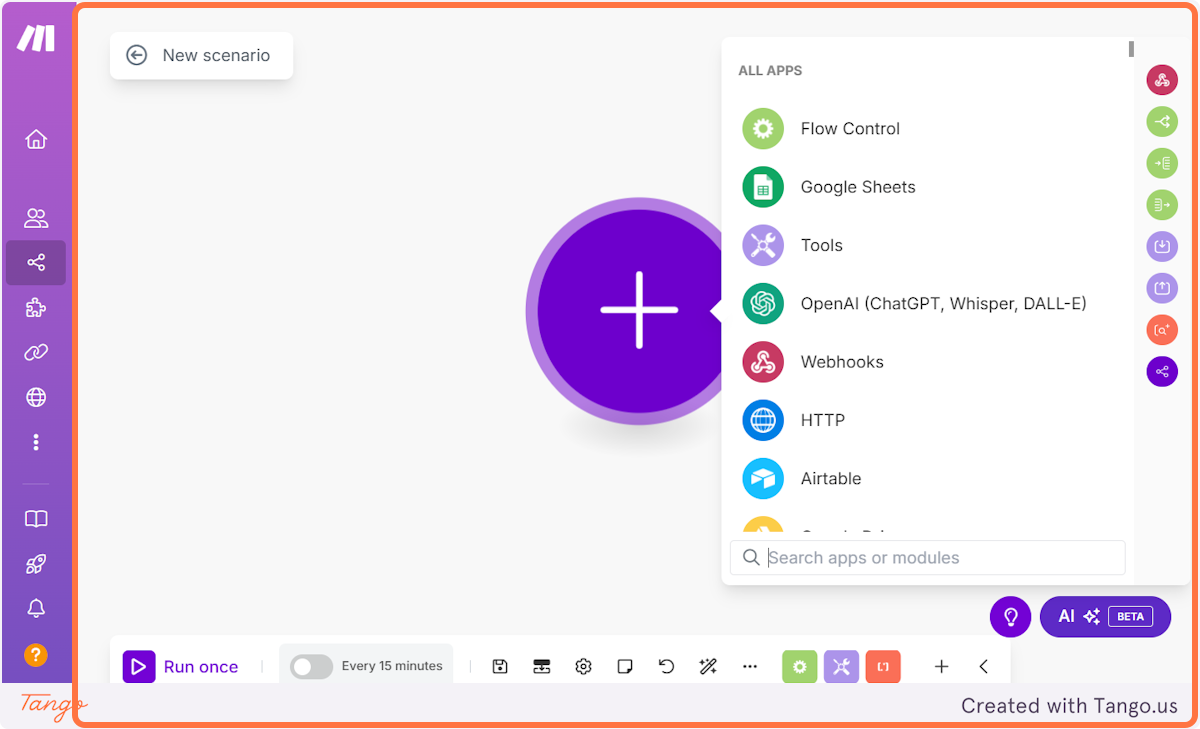Open Webhooks globe icon in sidebar
The width and height of the screenshot is (1200, 729).
(36, 397)
